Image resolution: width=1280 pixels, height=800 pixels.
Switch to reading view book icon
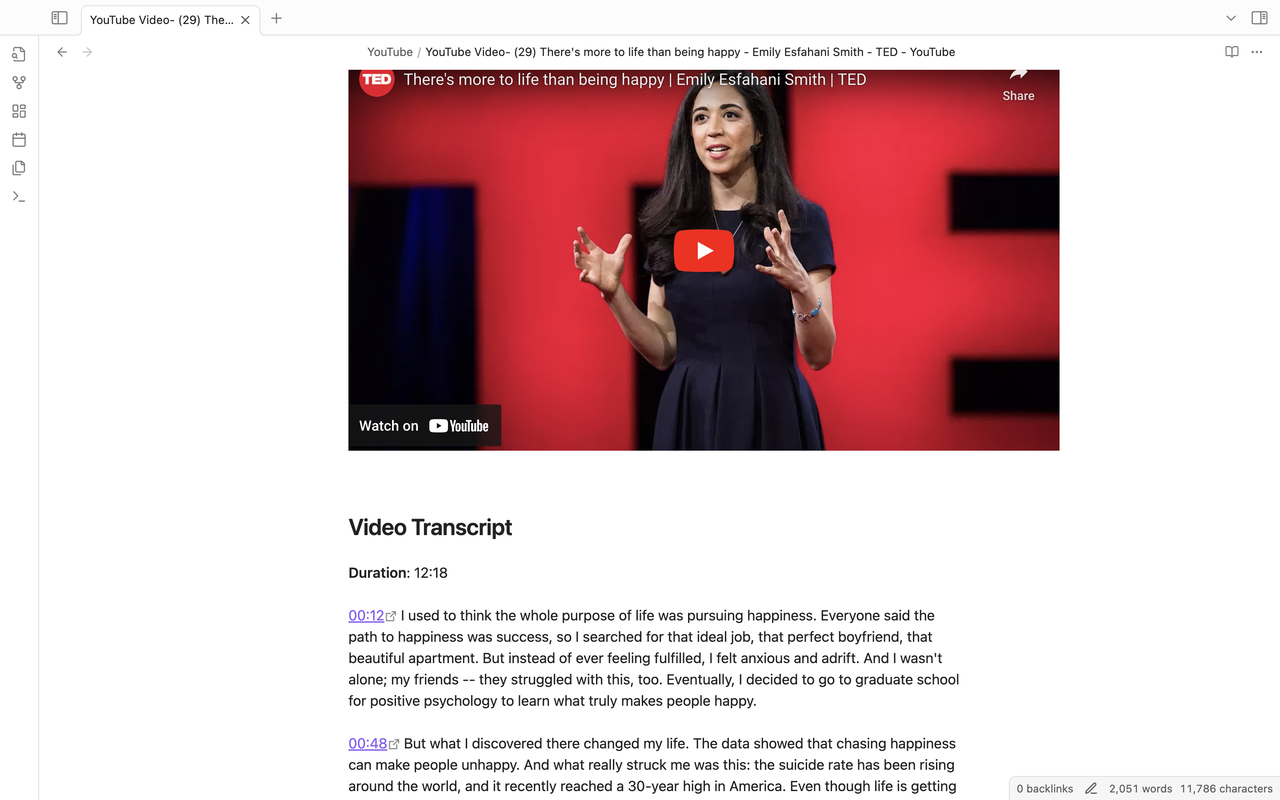click(1232, 52)
